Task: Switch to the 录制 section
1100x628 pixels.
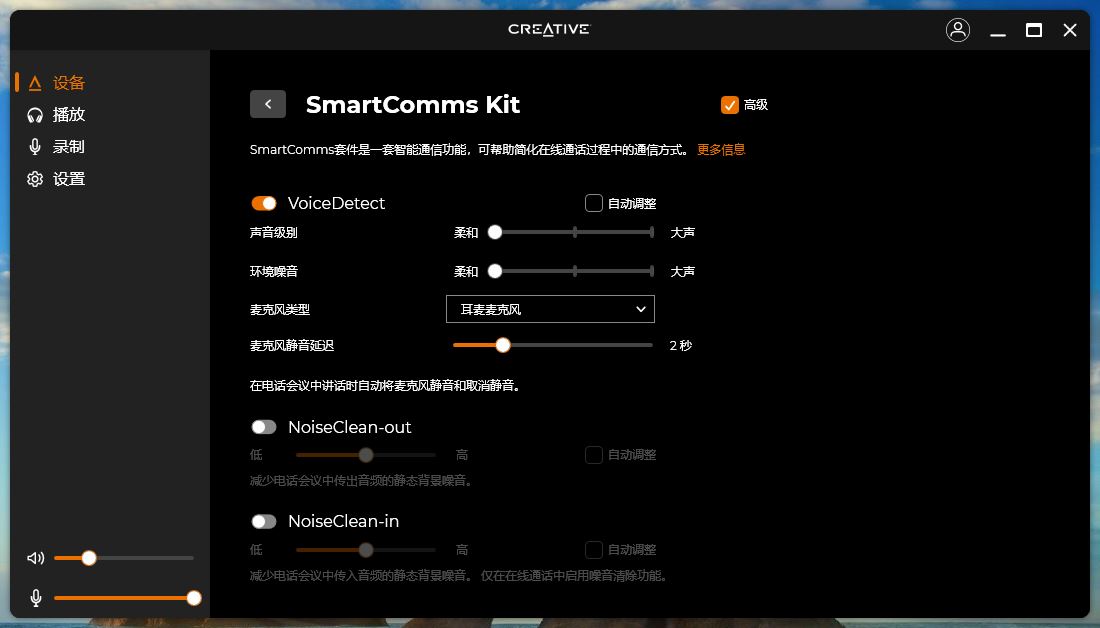Action: [x=69, y=147]
